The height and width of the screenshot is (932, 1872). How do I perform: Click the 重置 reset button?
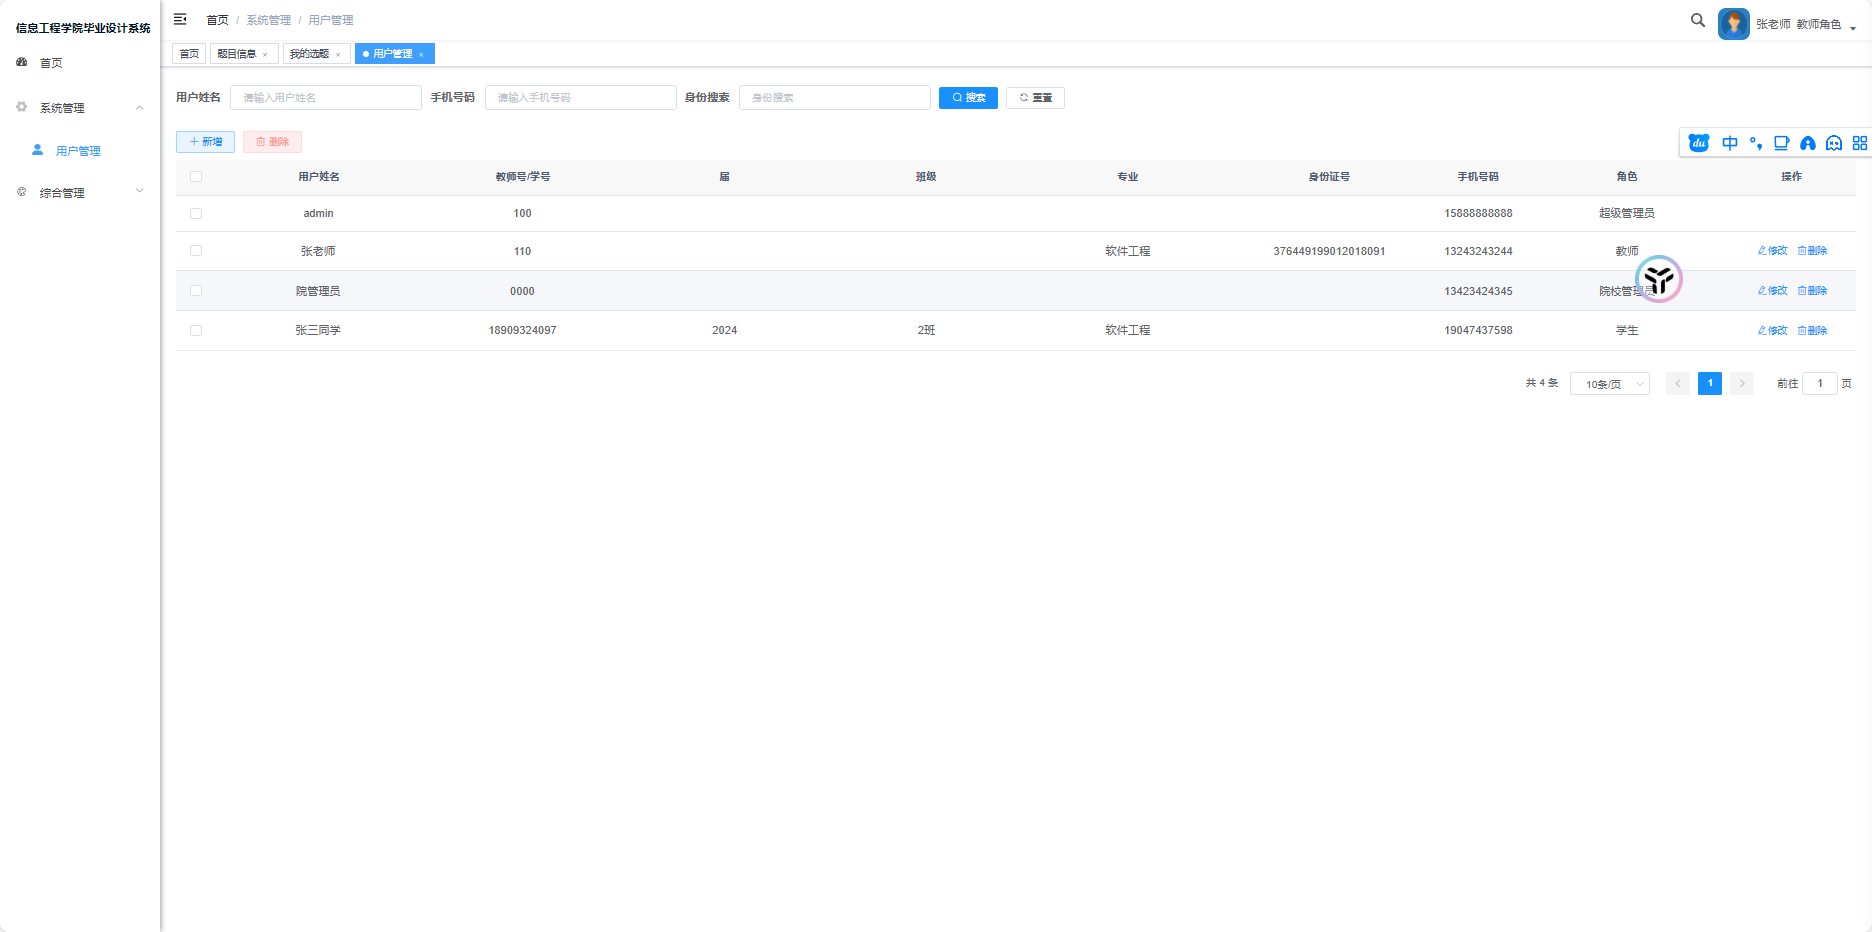1035,97
